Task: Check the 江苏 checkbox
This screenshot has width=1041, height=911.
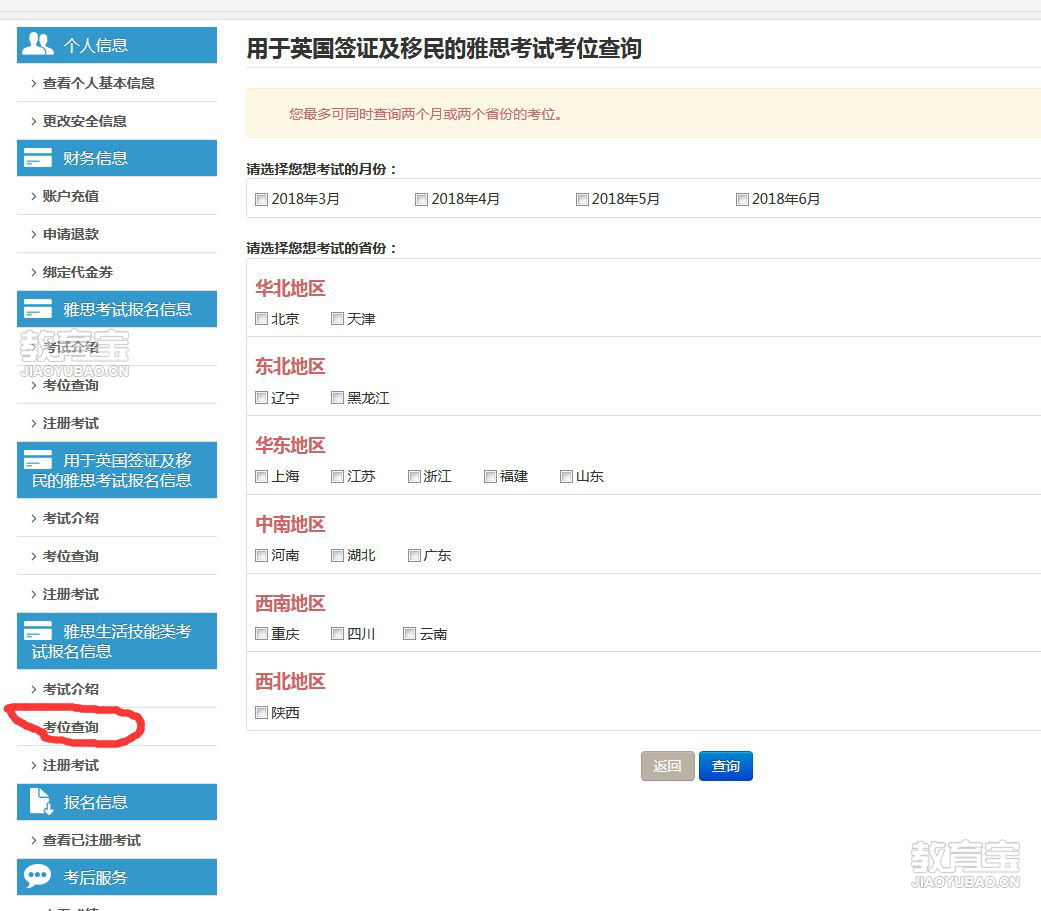Action: [x=337, y=476]
